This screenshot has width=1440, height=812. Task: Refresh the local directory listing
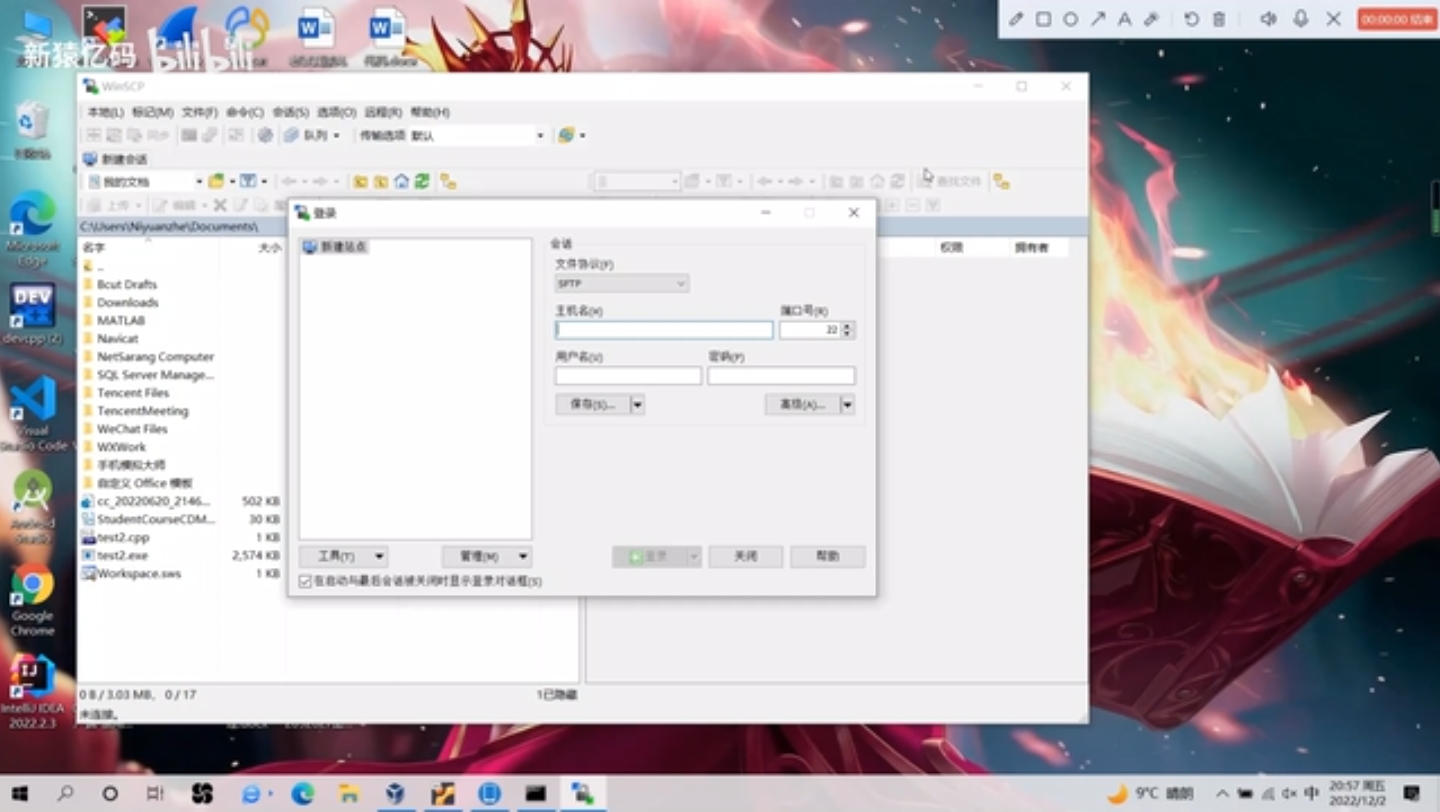421,181
